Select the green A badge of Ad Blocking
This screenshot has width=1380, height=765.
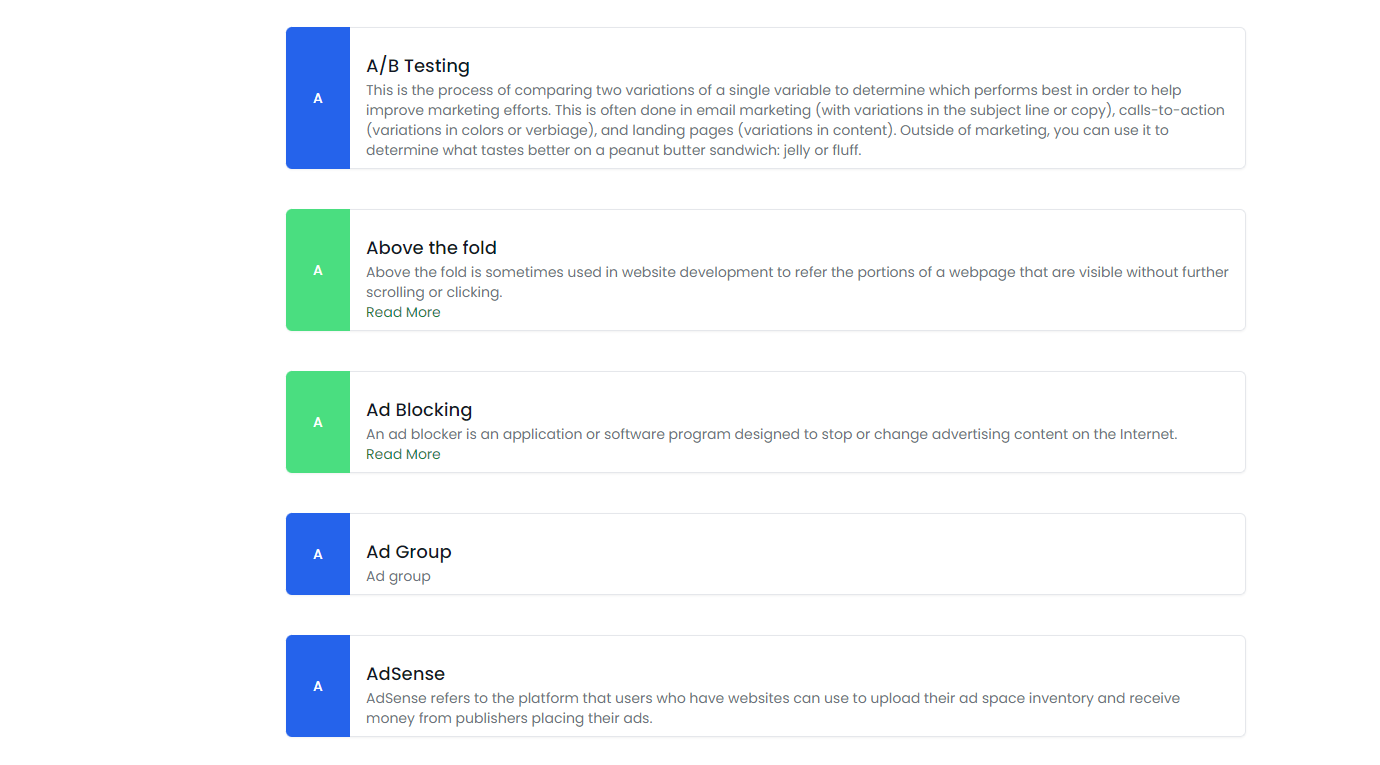tap(318, 422)
